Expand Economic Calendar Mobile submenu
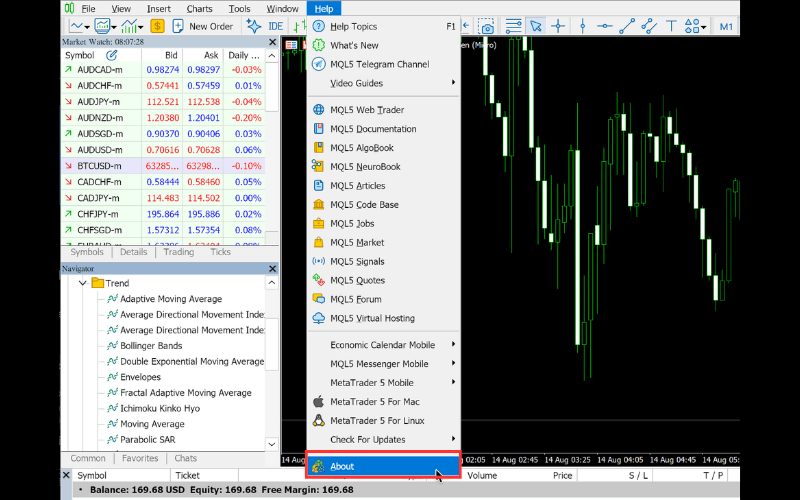The image size is (800, 500). pos(384,345)
